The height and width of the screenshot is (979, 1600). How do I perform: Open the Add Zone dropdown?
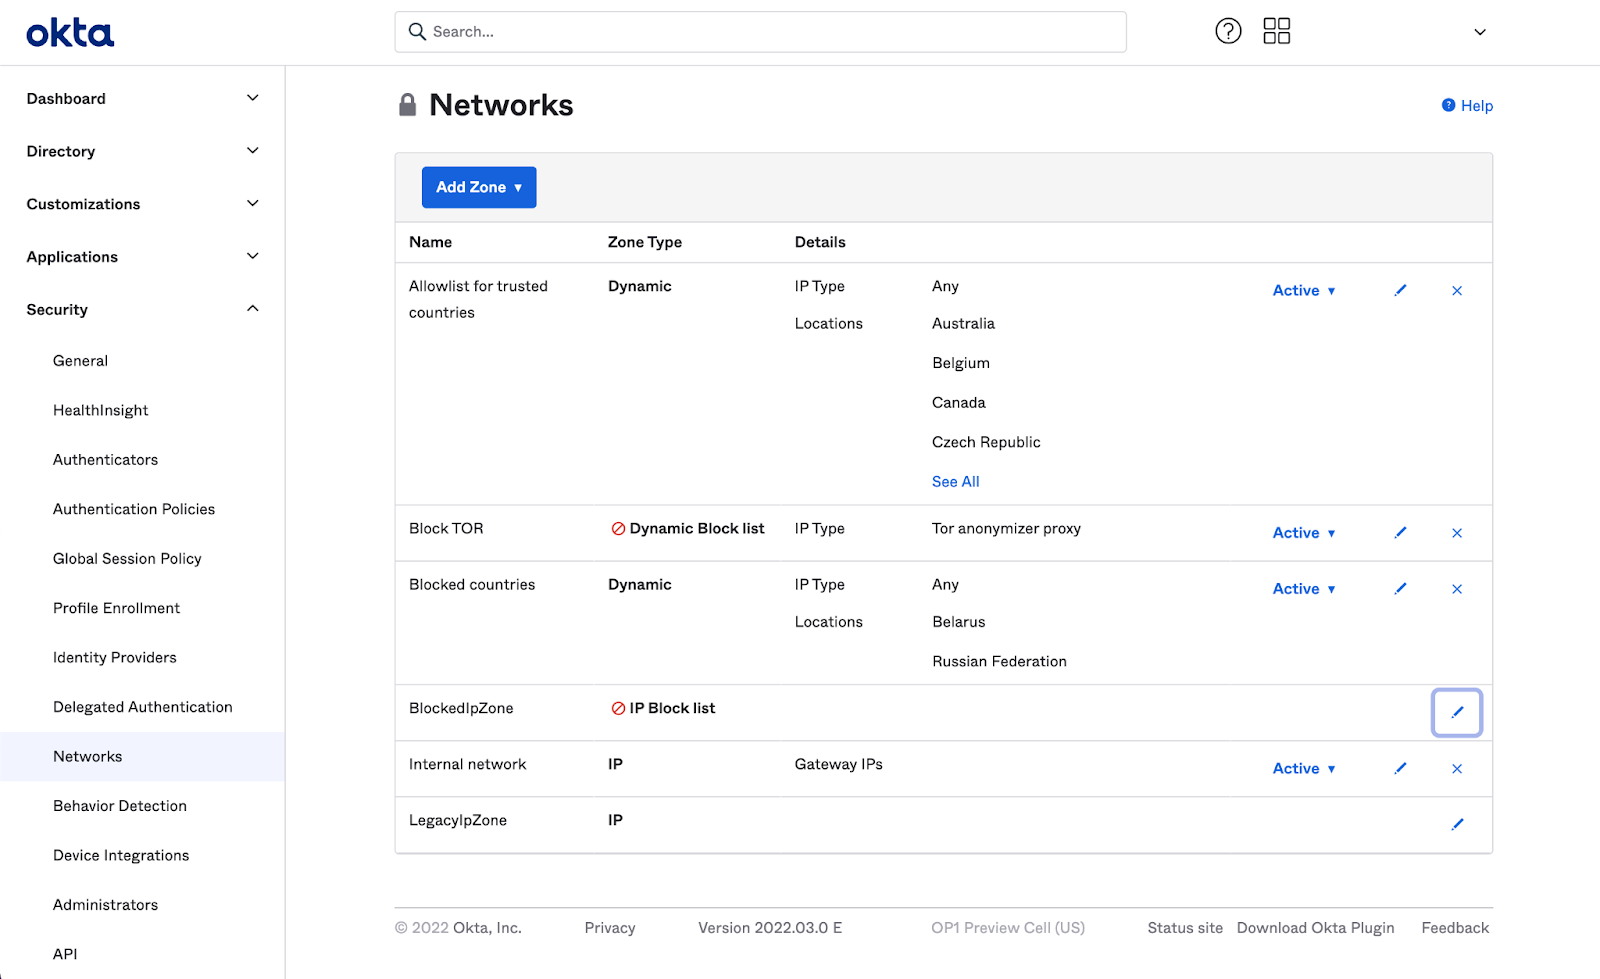click(x=479, y=187)
